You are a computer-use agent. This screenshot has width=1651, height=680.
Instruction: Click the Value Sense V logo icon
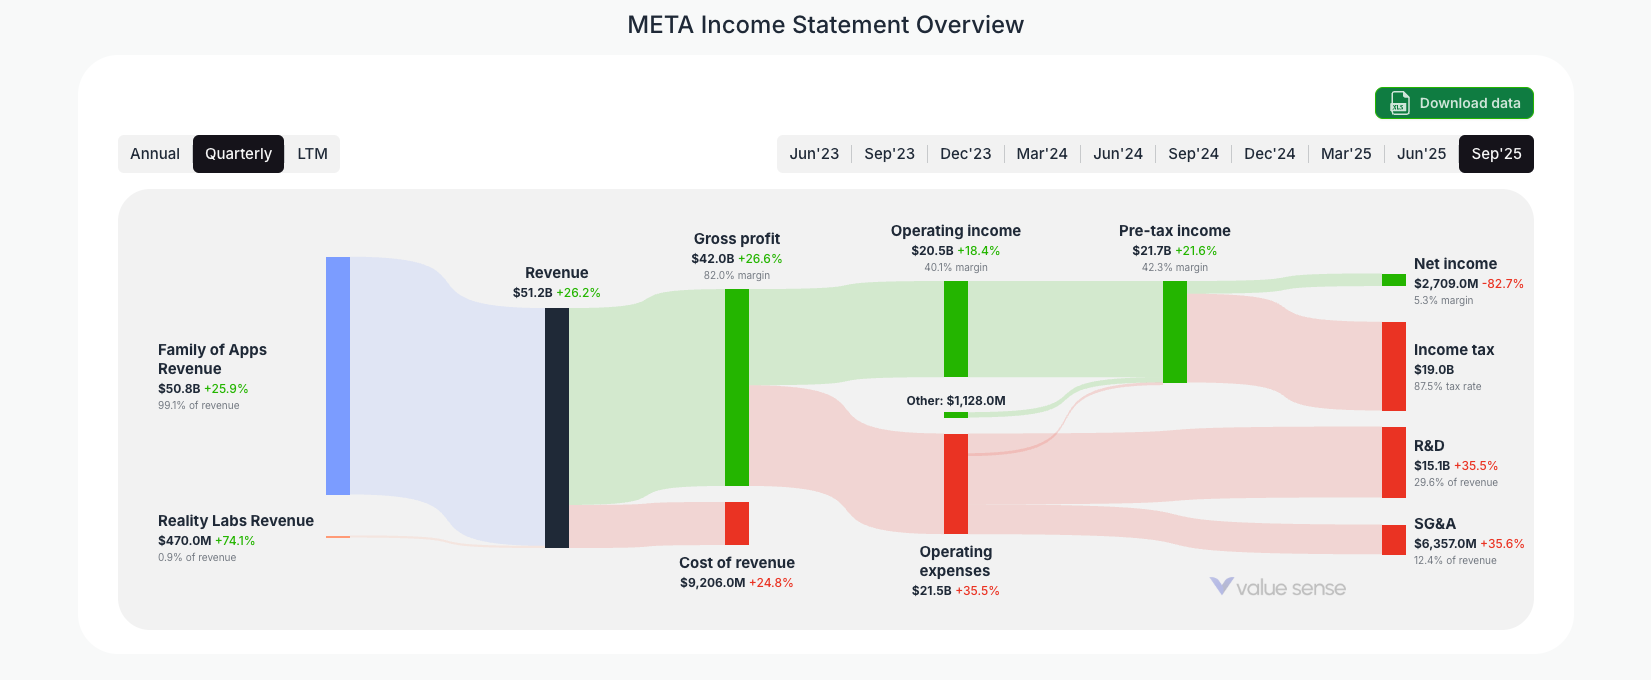tap(1220, 588)
